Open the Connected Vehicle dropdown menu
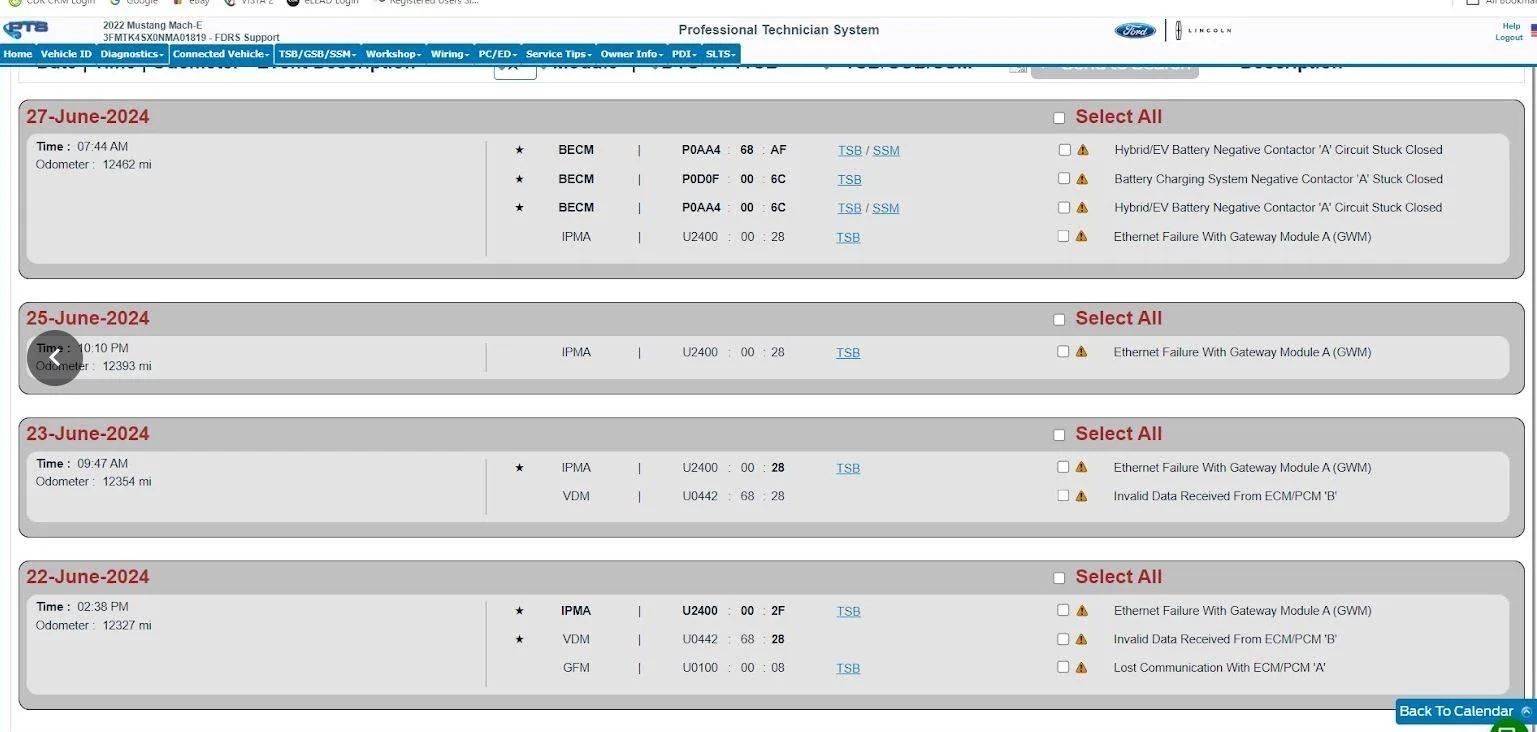Image resolution: width=1537 pixels, height=732 pixels. tap(221, 54)
